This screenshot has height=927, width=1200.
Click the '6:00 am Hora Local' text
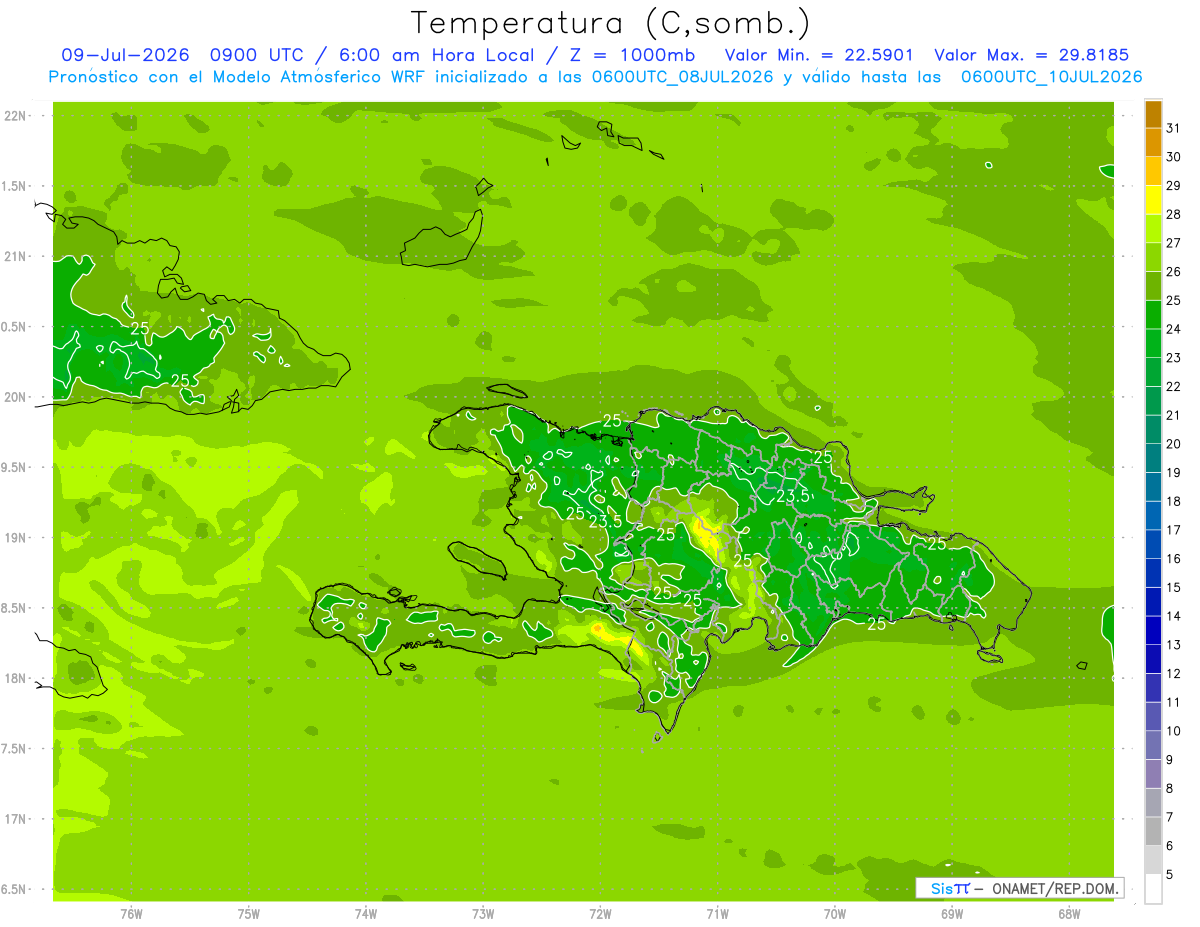(438, 55)
